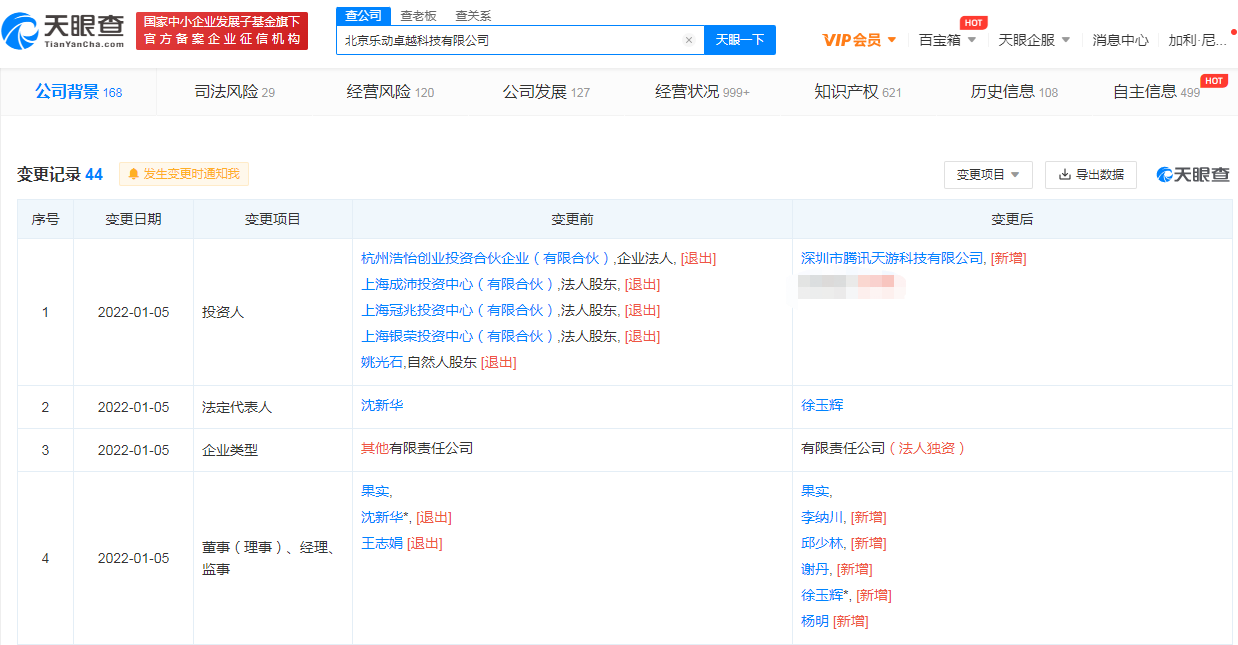Switch to 经营状况 tab
Viewport: 1238px width, 645px height.
(x=702, y=92)
